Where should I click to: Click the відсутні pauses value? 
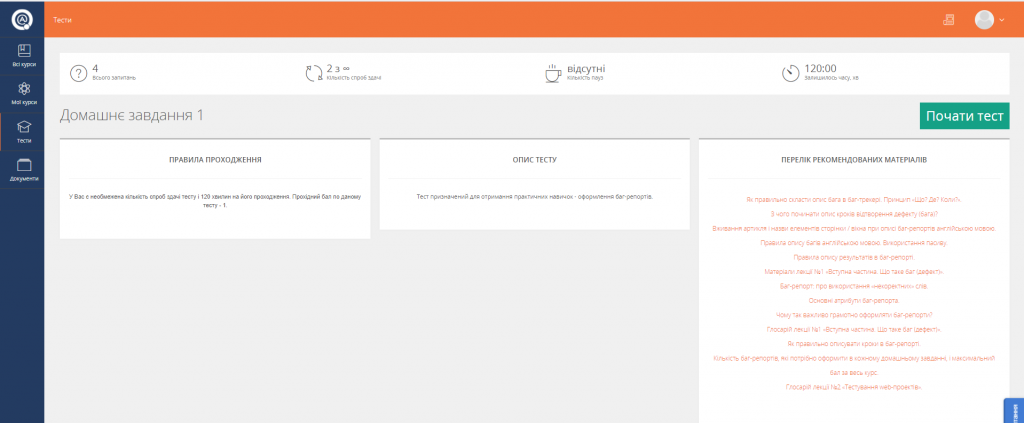586,68
